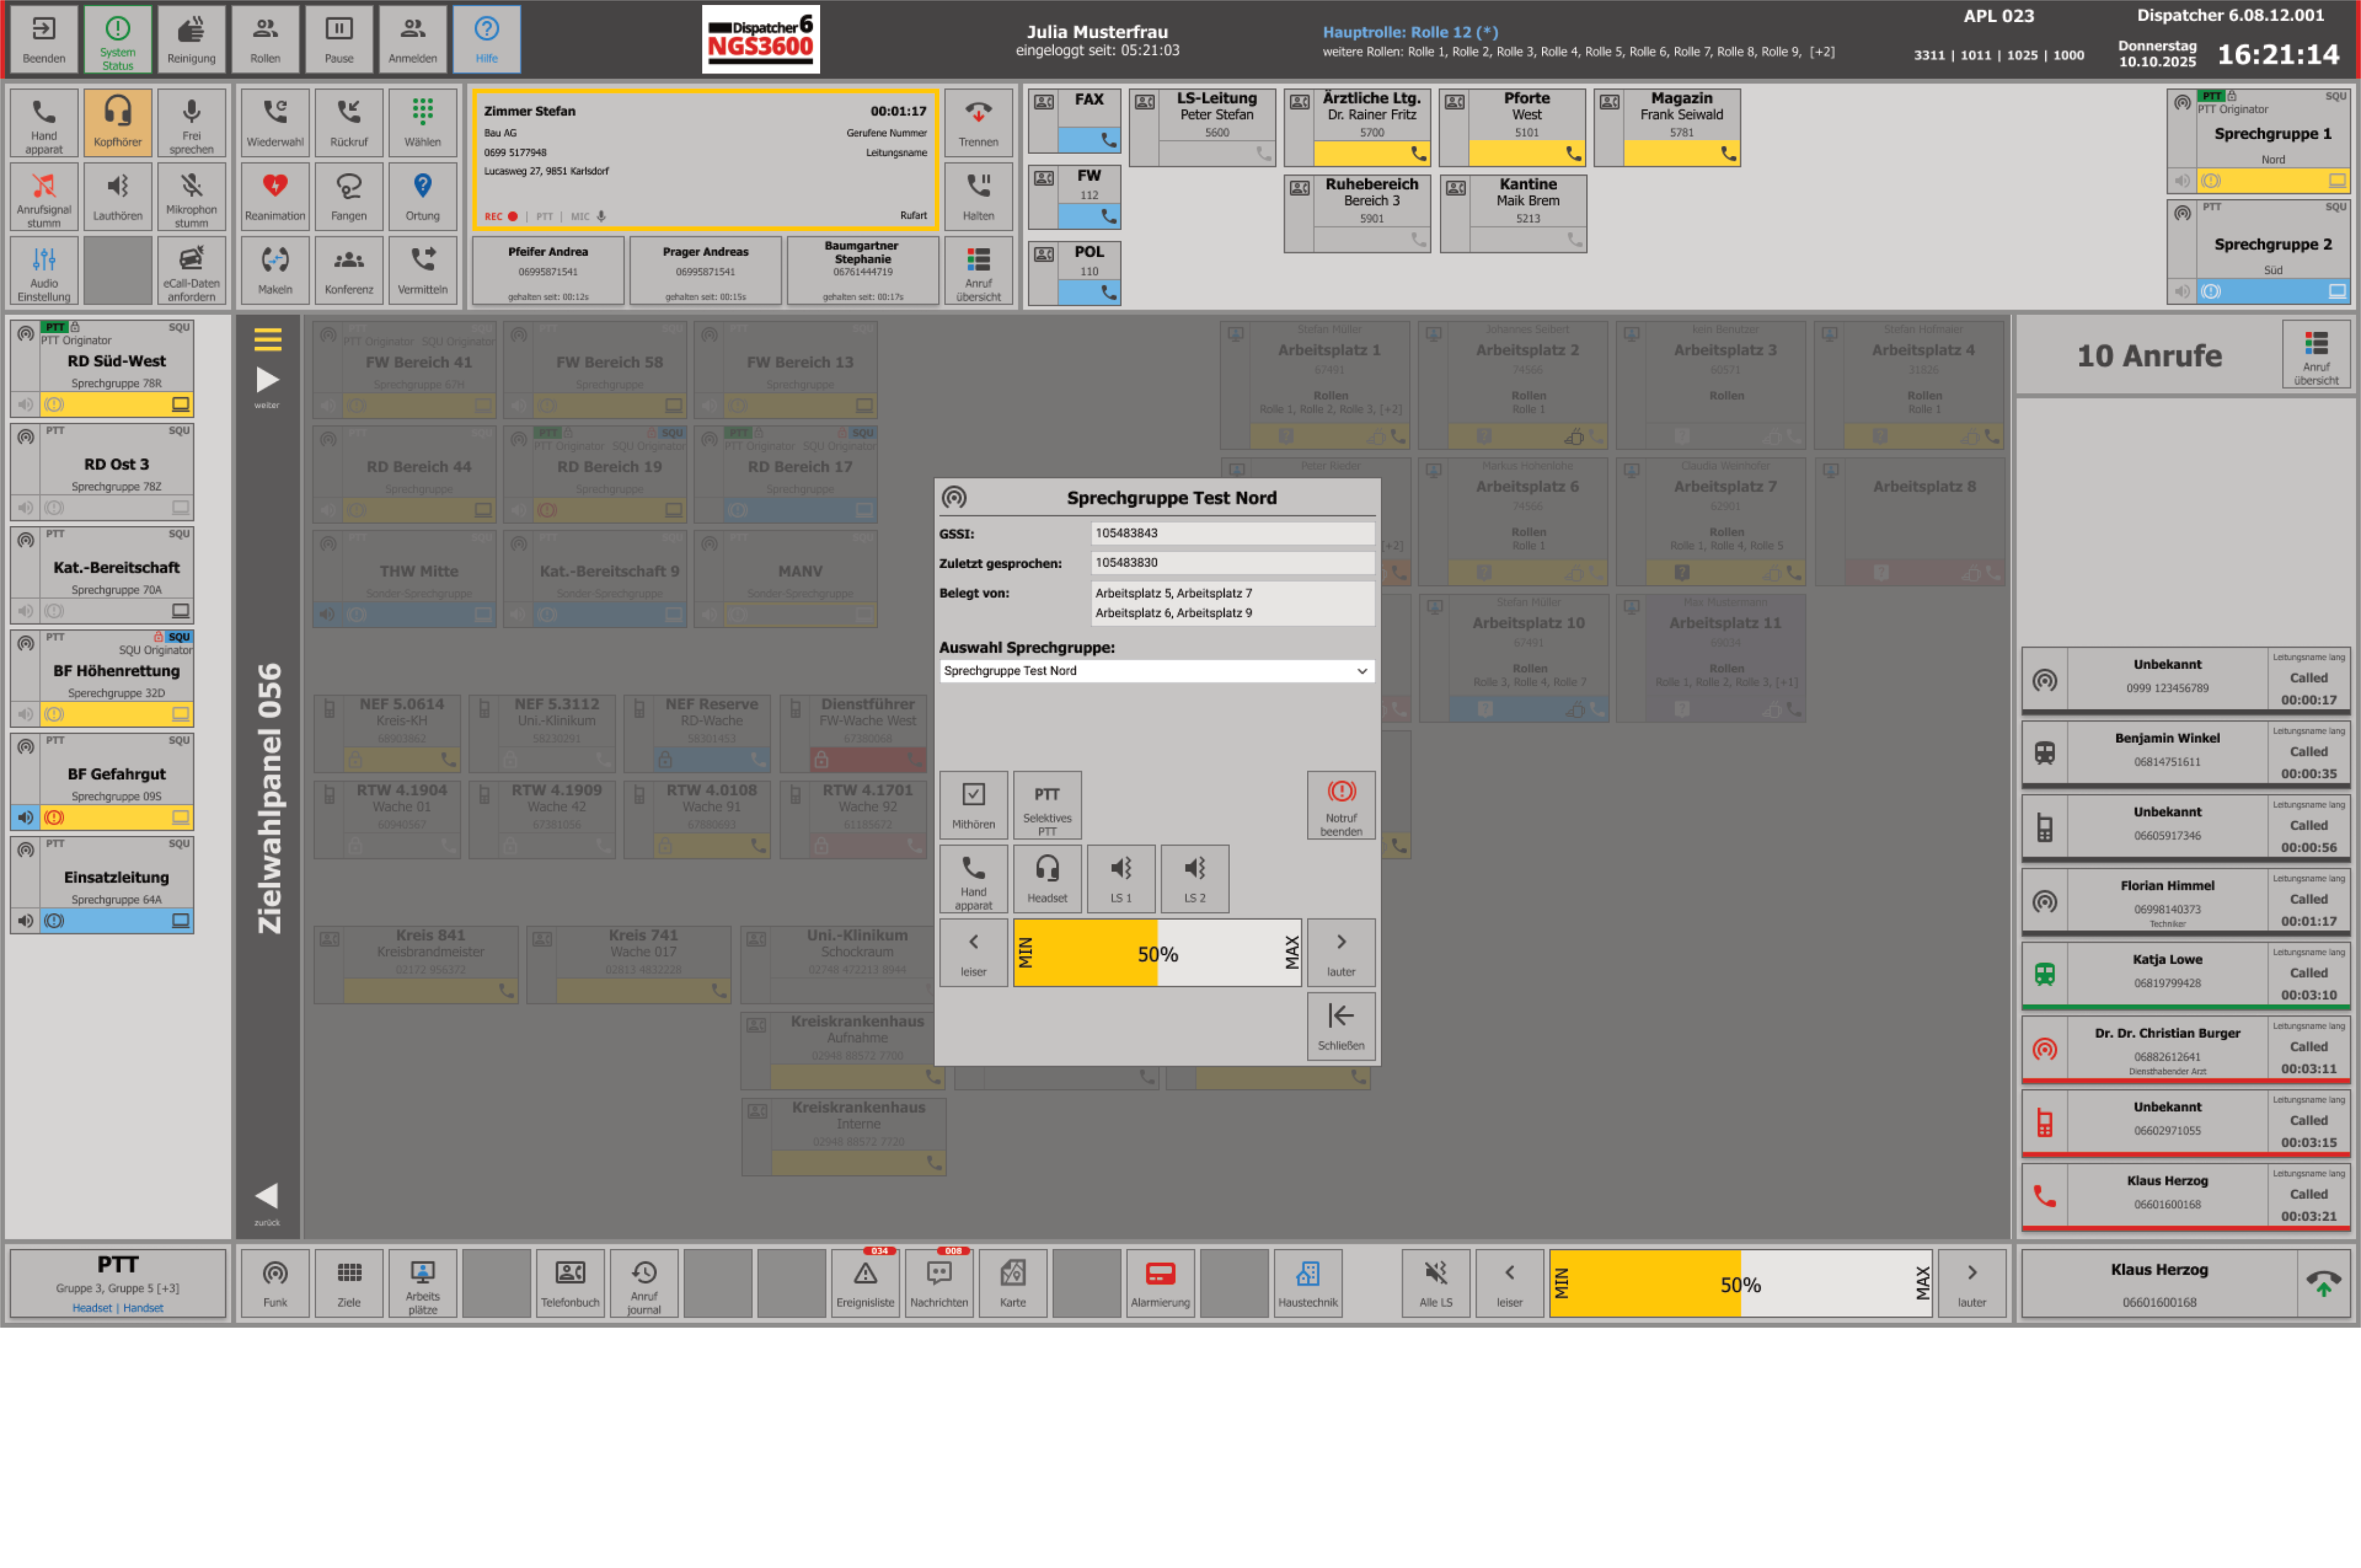Image resolution: width=2361 pixels, height=1568 pixels.
Task: Open the Hilfe menu
Action: point(486,39)
